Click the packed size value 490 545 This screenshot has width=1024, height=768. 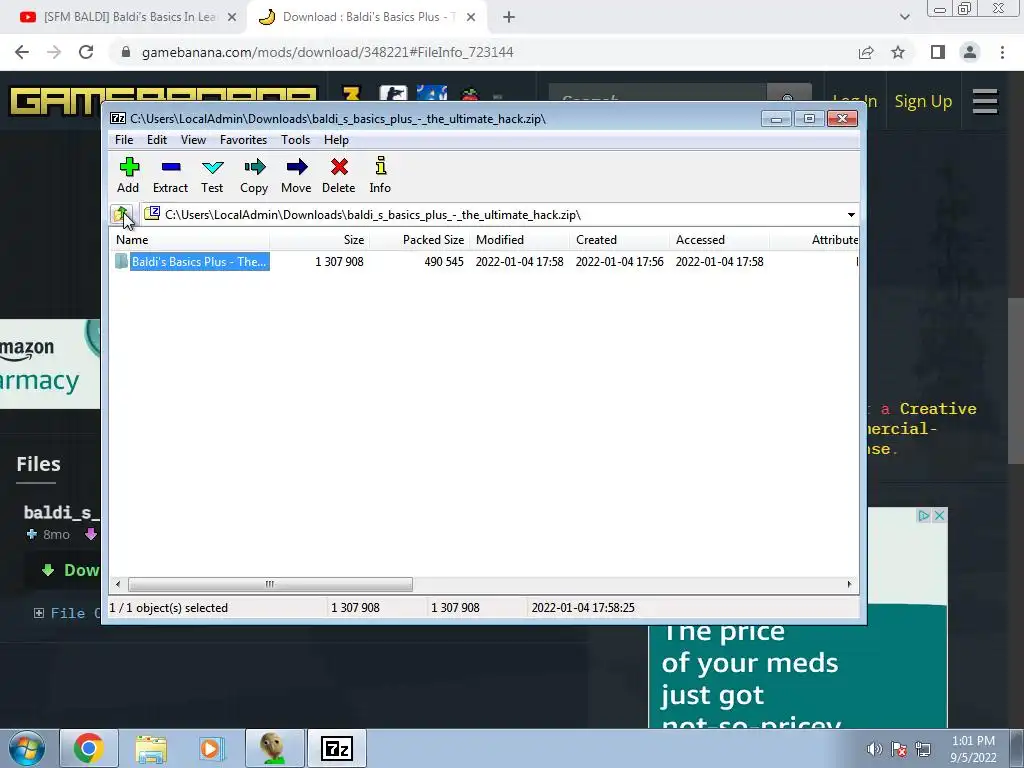(x=444, y=262)
